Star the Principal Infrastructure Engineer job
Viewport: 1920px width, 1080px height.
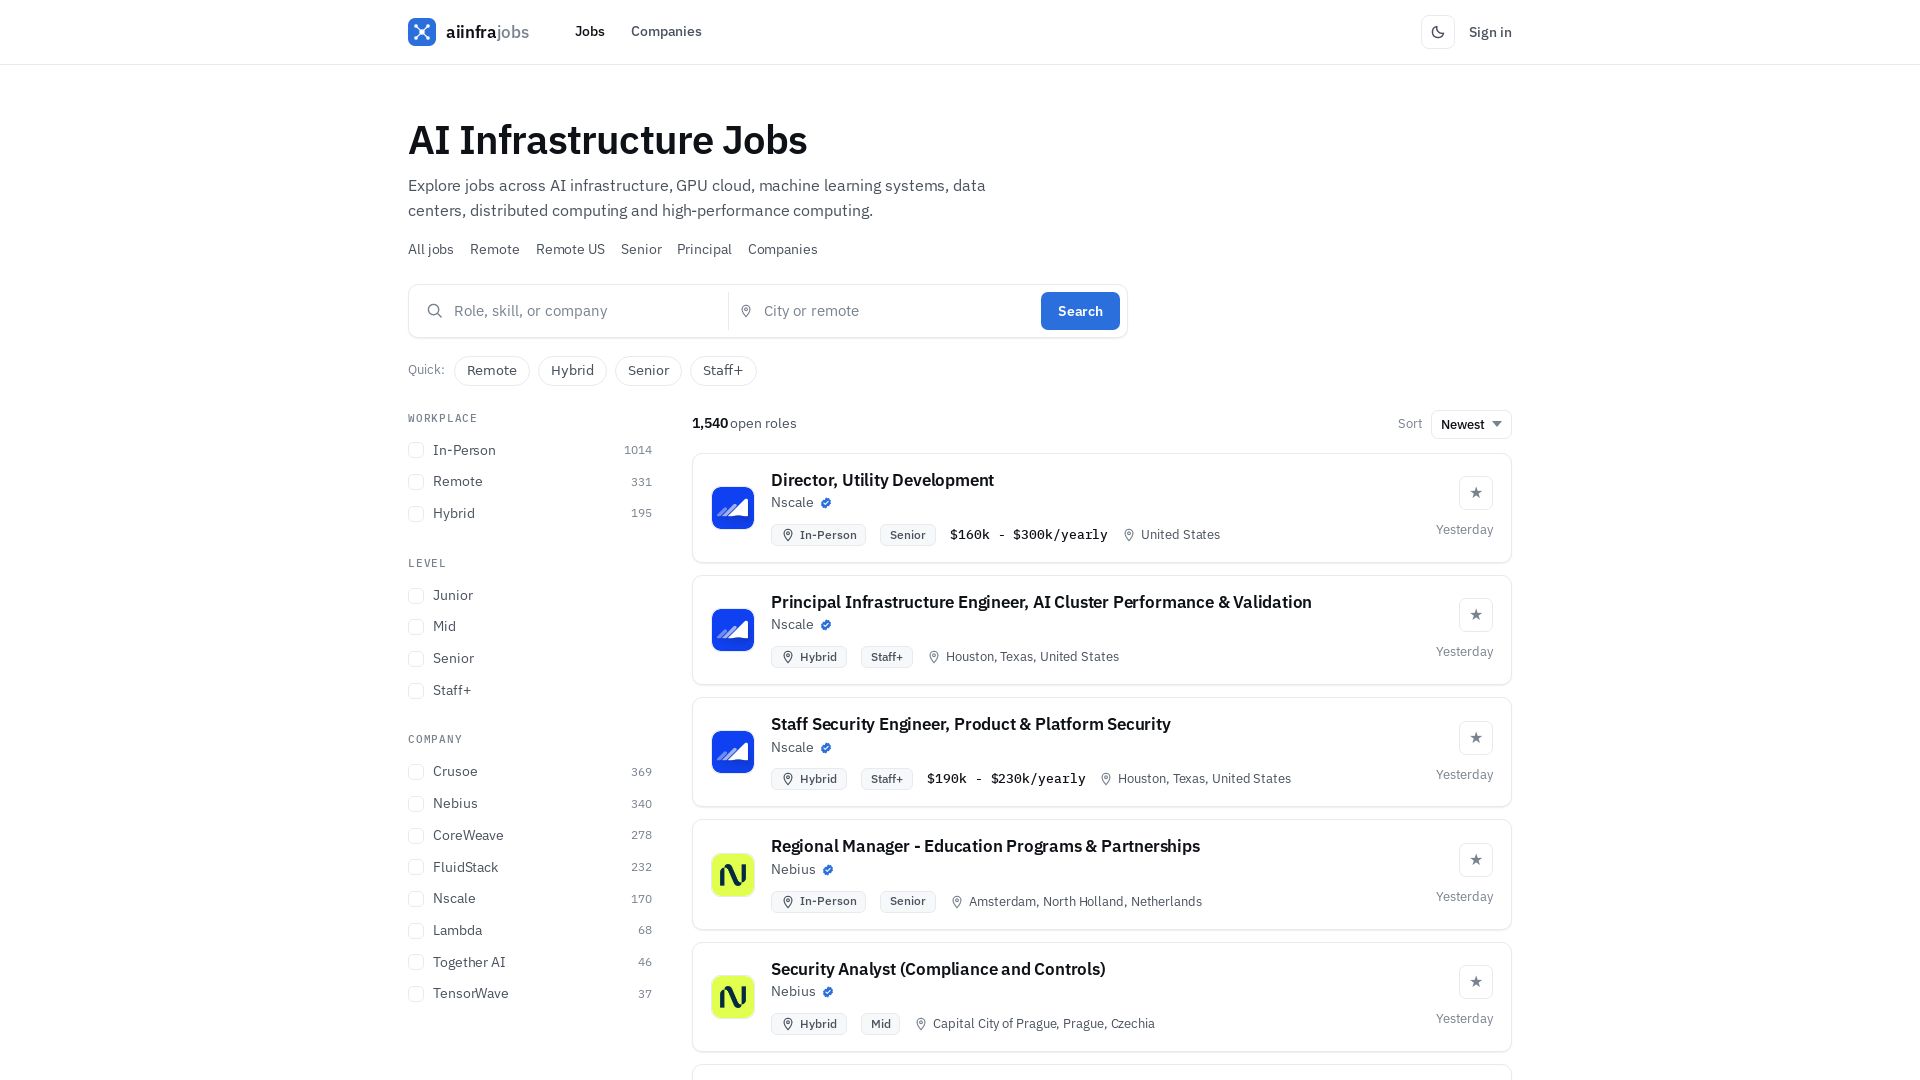pyautogui.click(x=1476, y=615)
